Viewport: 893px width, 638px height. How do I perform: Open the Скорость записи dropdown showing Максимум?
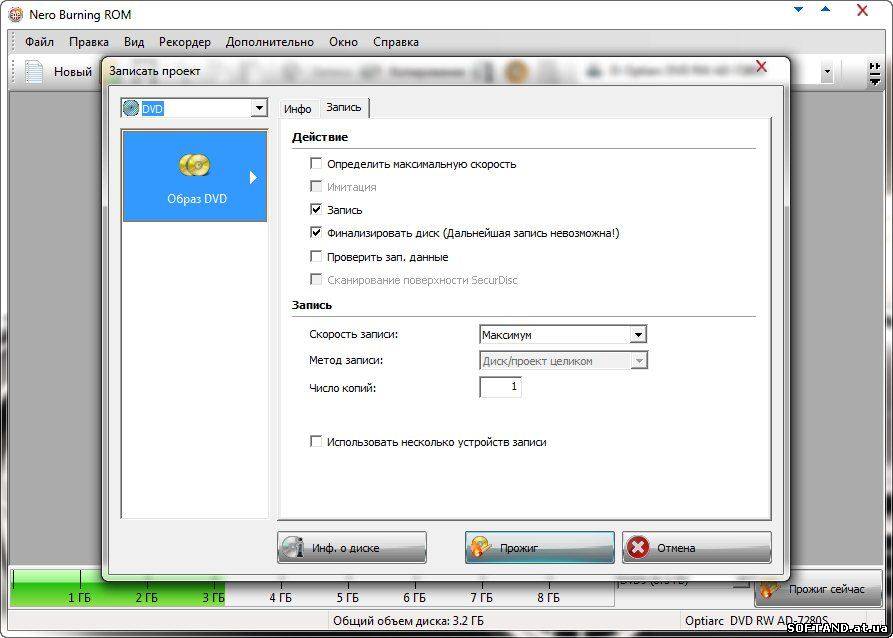[x=563, y=335]
